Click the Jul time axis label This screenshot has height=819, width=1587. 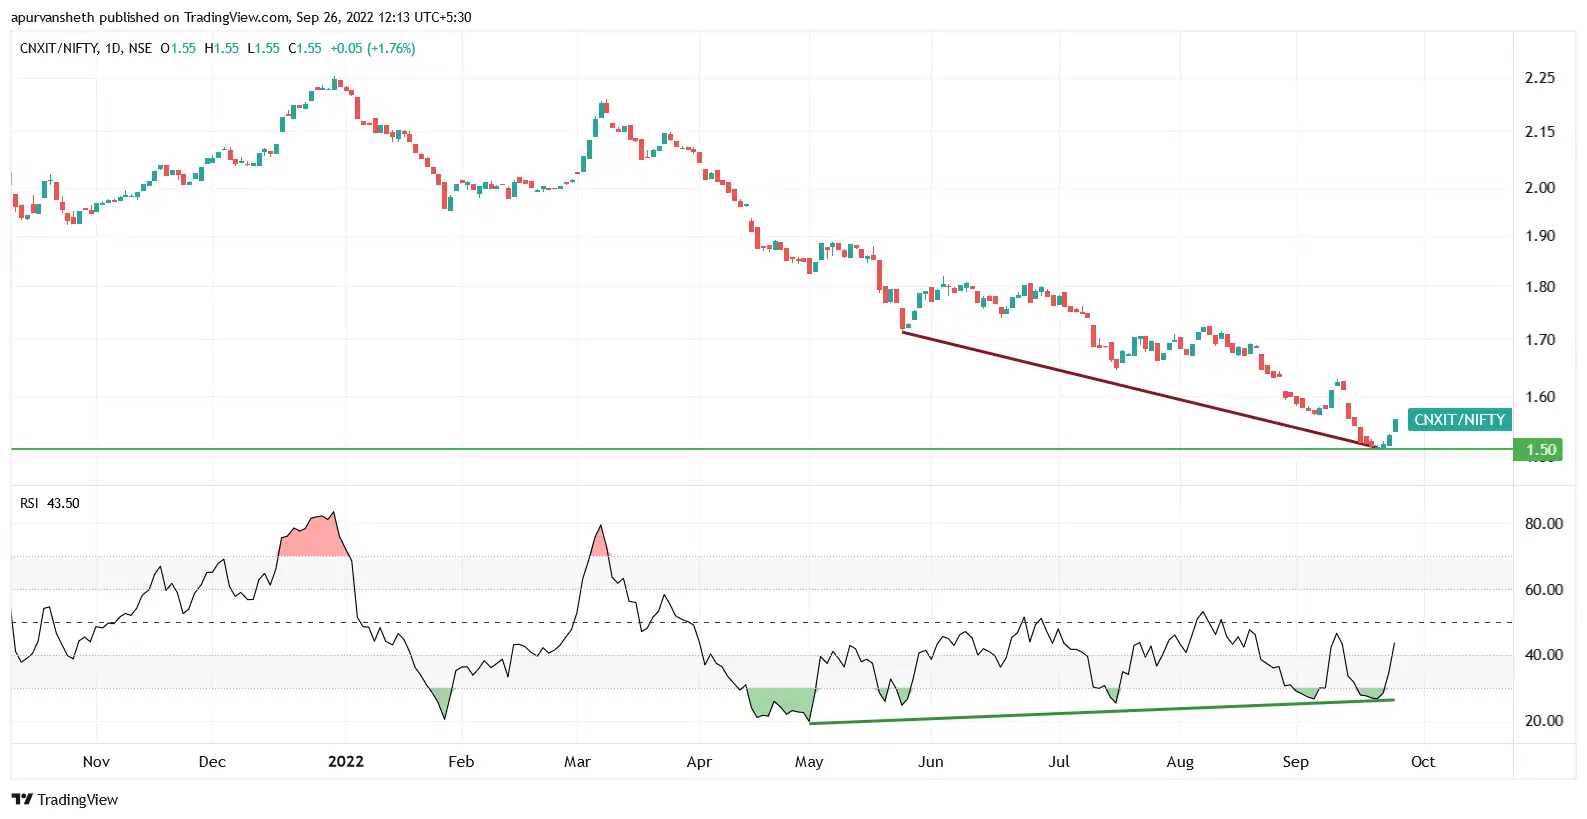pyautogui.click(x=1059, y=762)
